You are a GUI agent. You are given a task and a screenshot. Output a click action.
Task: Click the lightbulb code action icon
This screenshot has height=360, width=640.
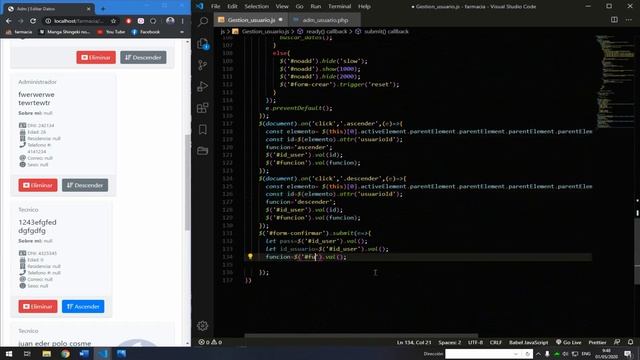tap(250, 256)
